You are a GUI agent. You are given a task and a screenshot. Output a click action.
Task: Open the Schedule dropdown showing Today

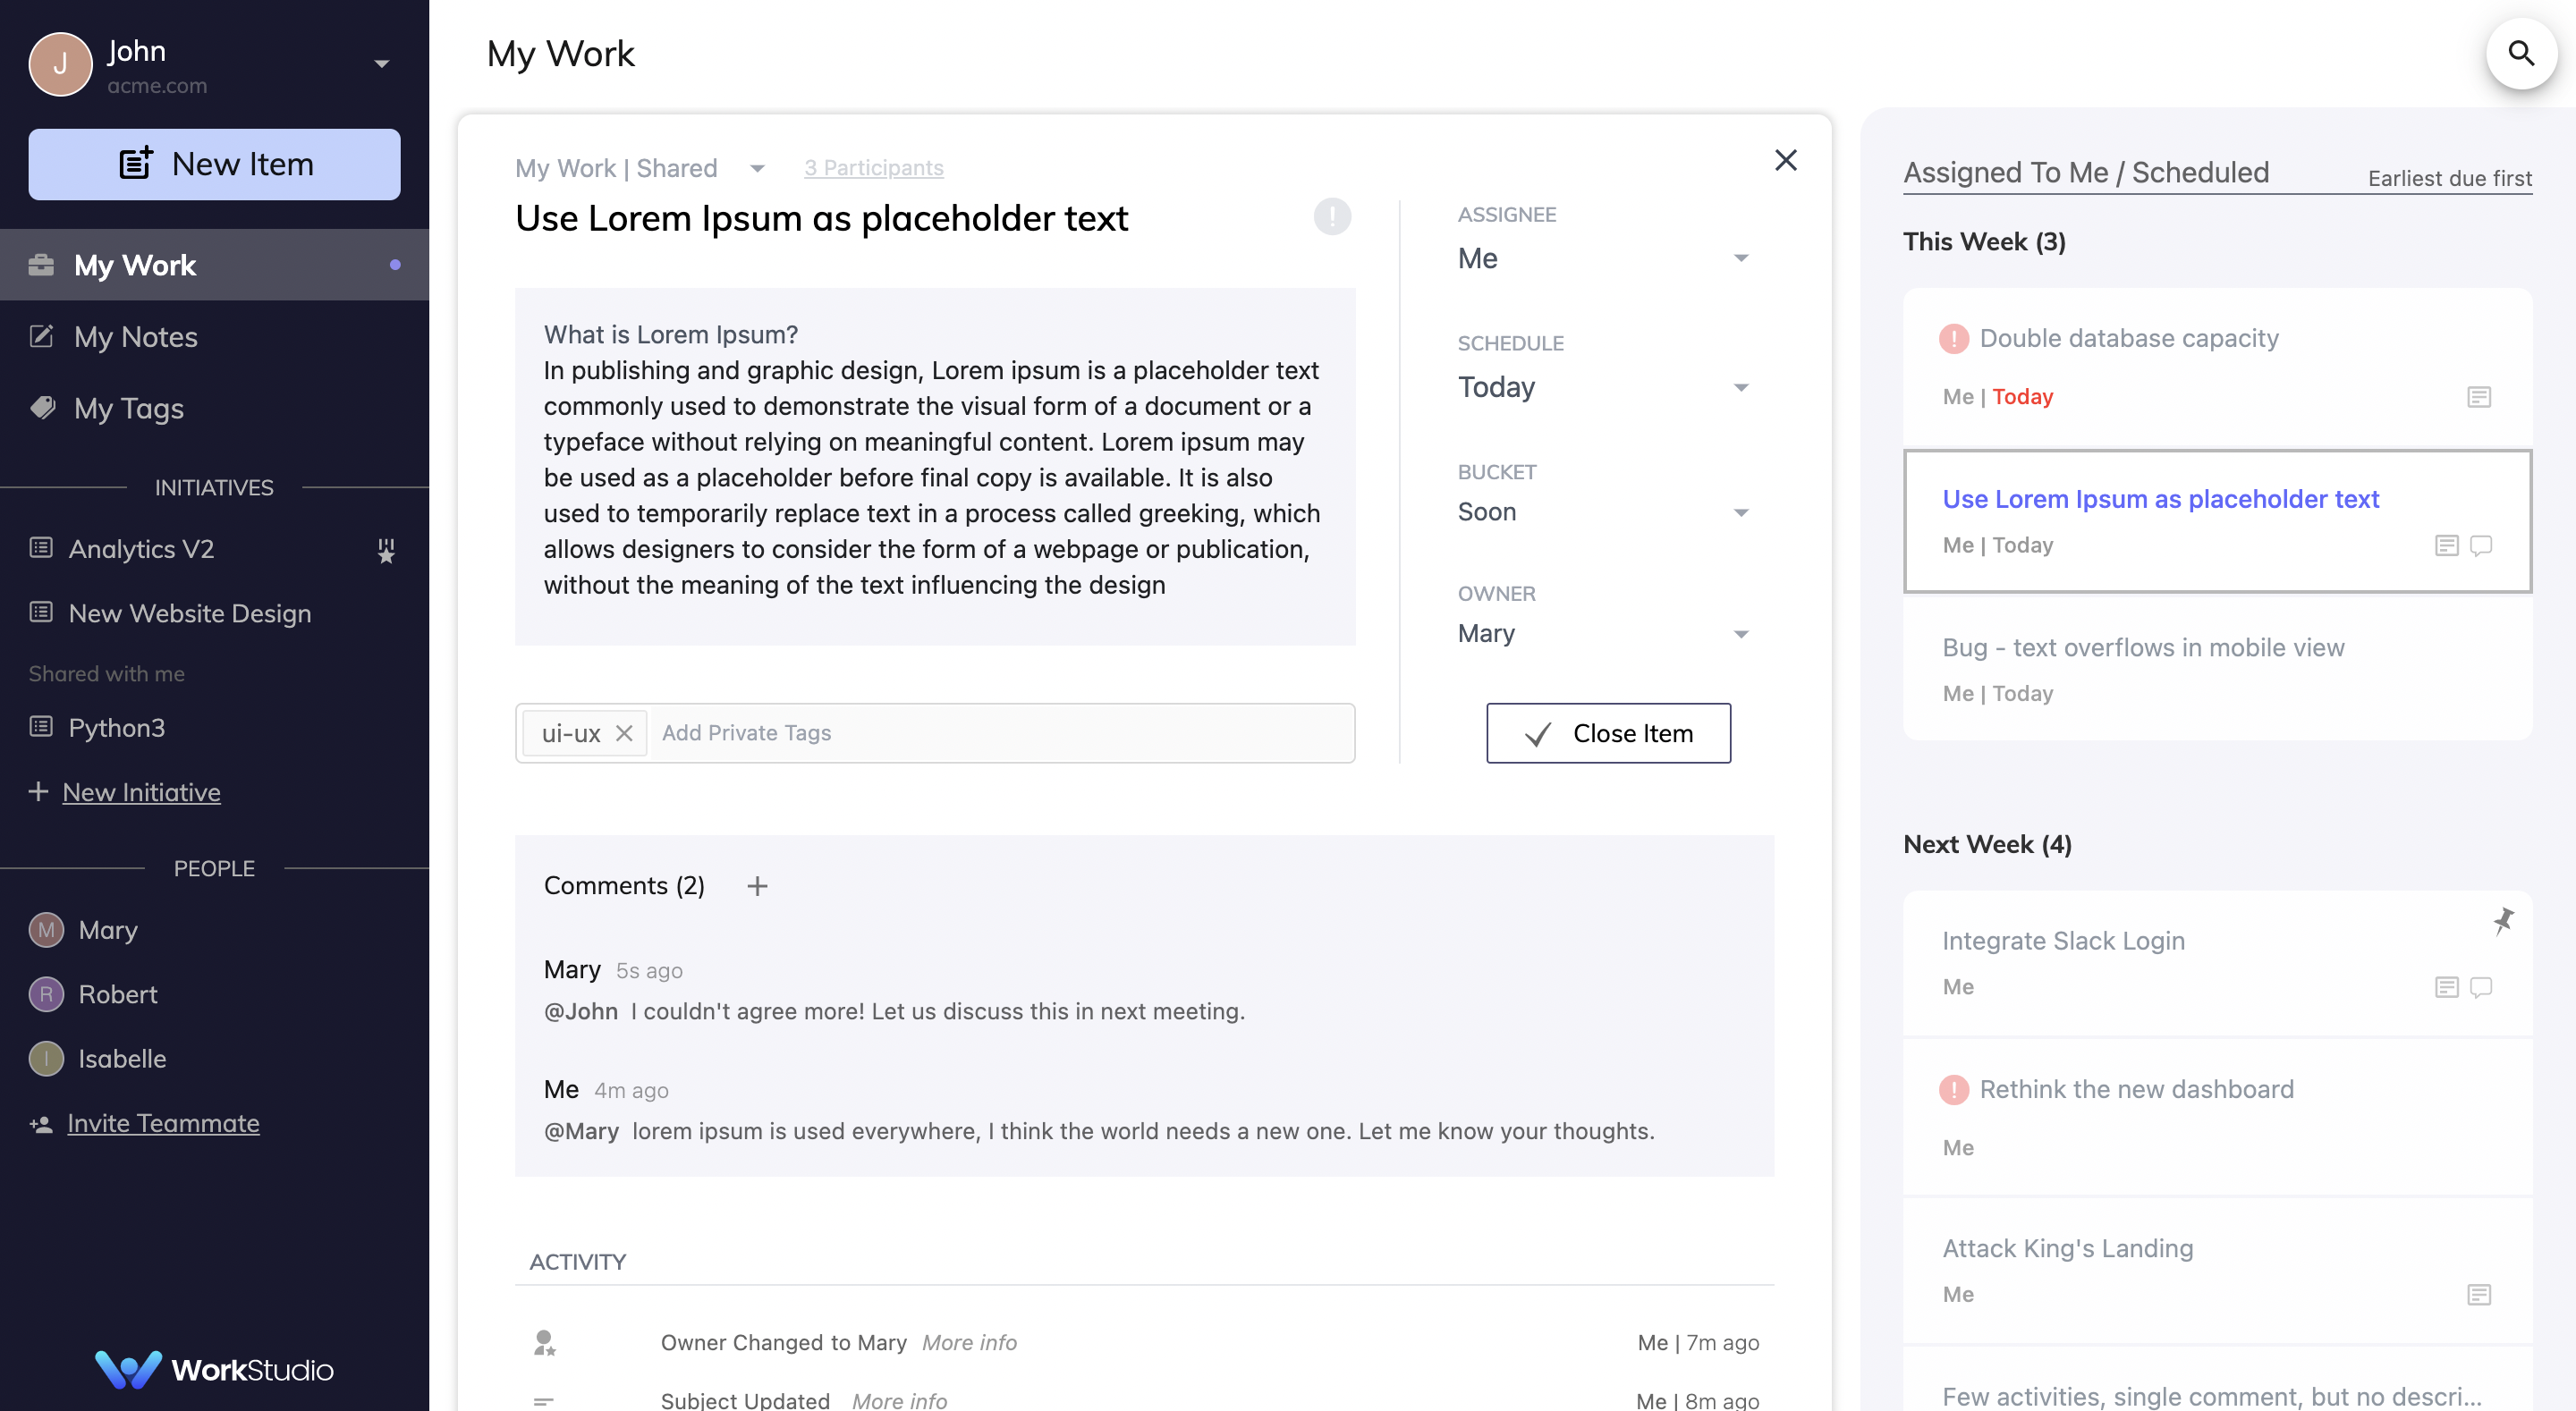point(1740,387)
